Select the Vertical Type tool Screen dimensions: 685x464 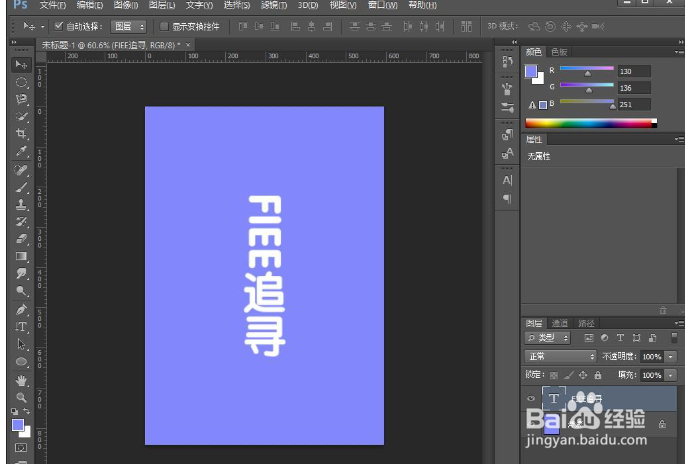click(21, 327)
